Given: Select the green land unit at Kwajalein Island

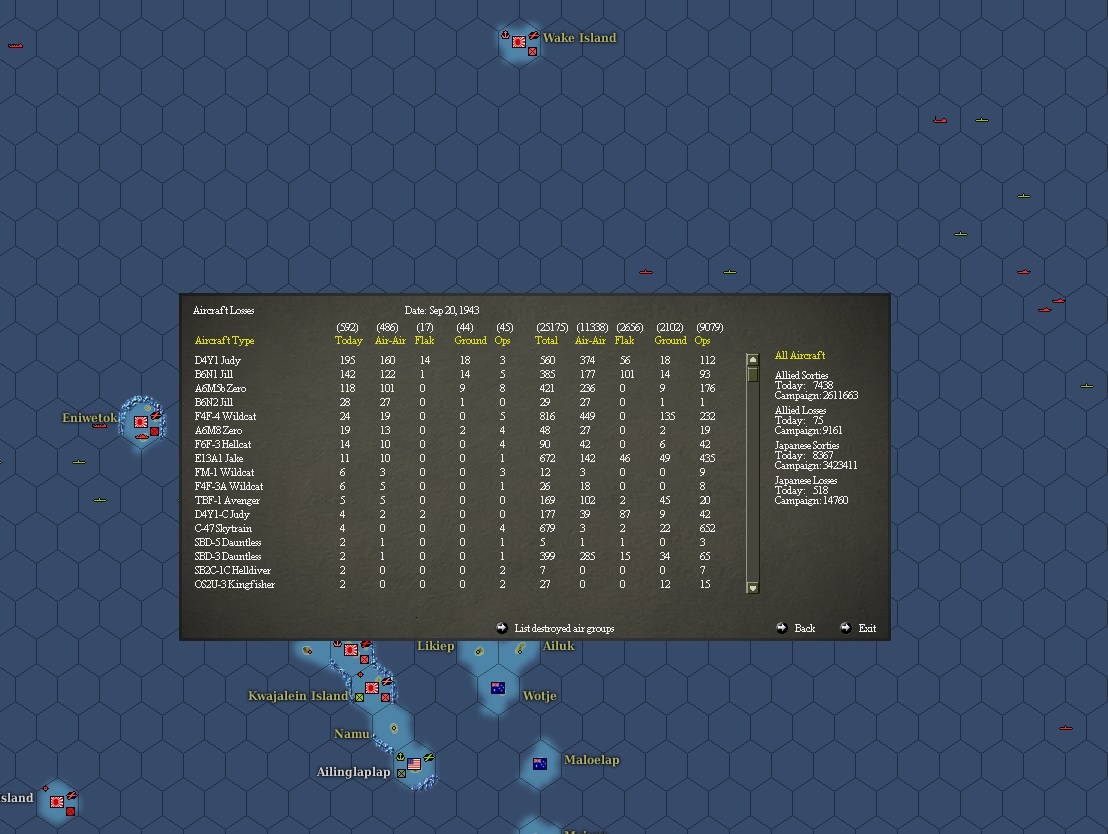Looking at the screenshot, I should 359,698.
